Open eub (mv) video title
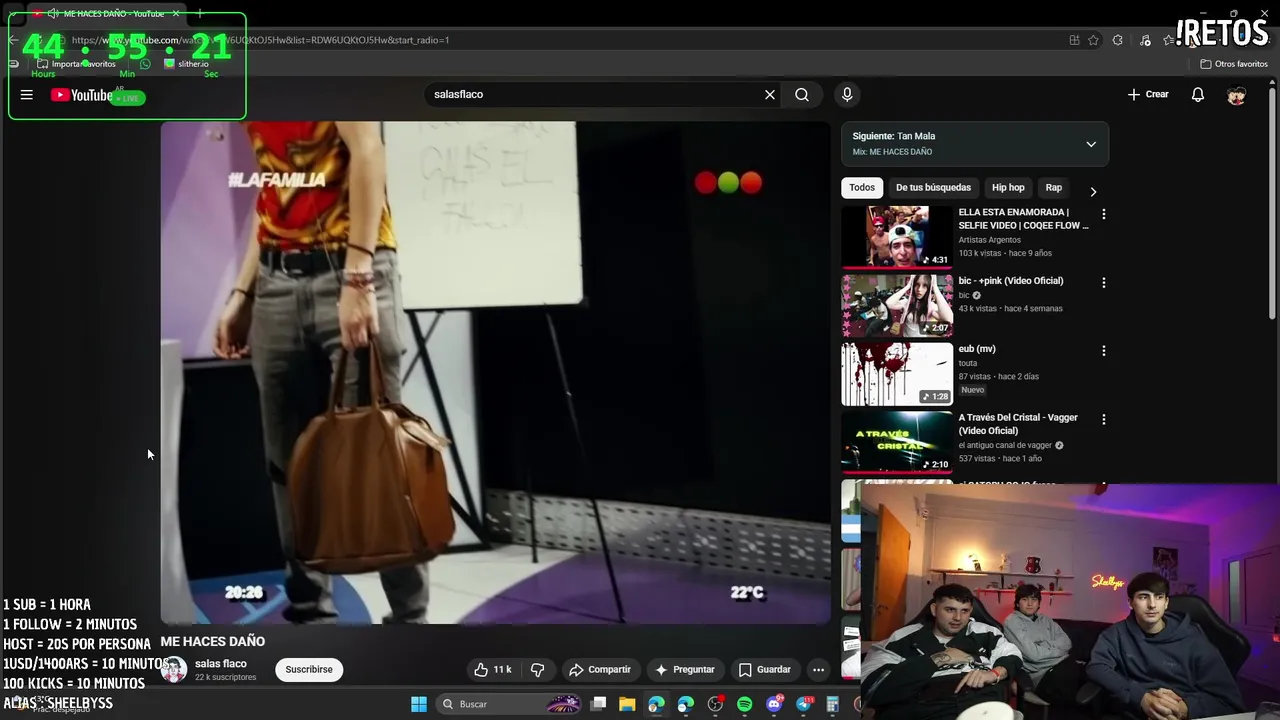 (x=977, y=349)
